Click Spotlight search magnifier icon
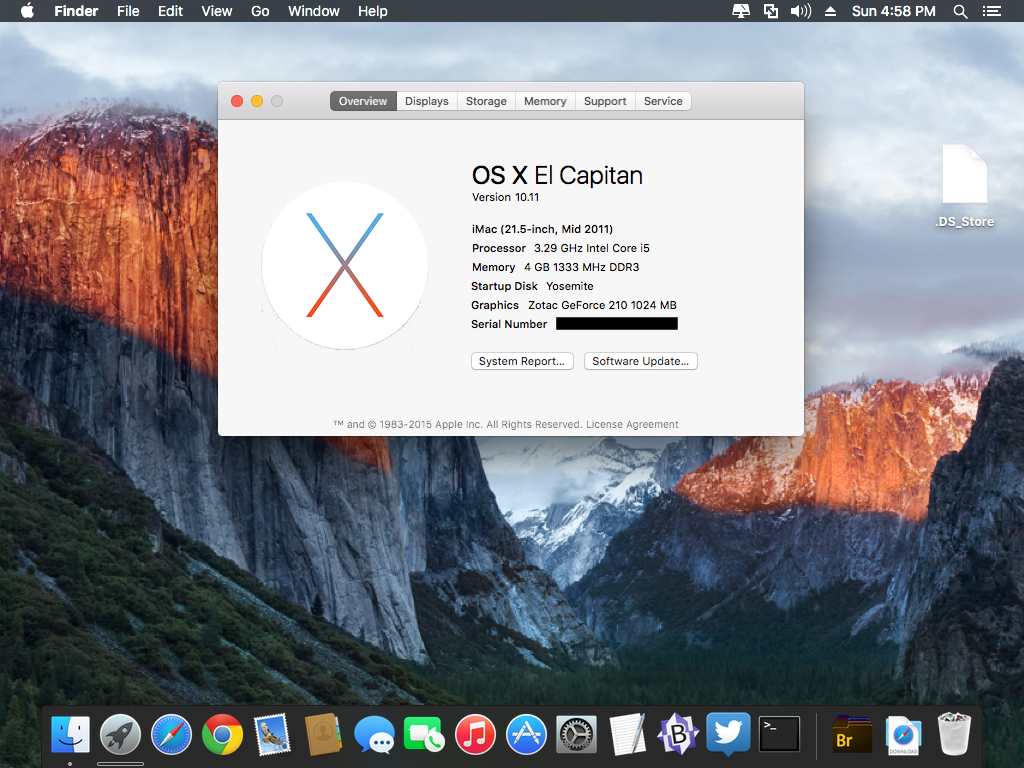This screenshot has height=768, width=1024. 960,11
